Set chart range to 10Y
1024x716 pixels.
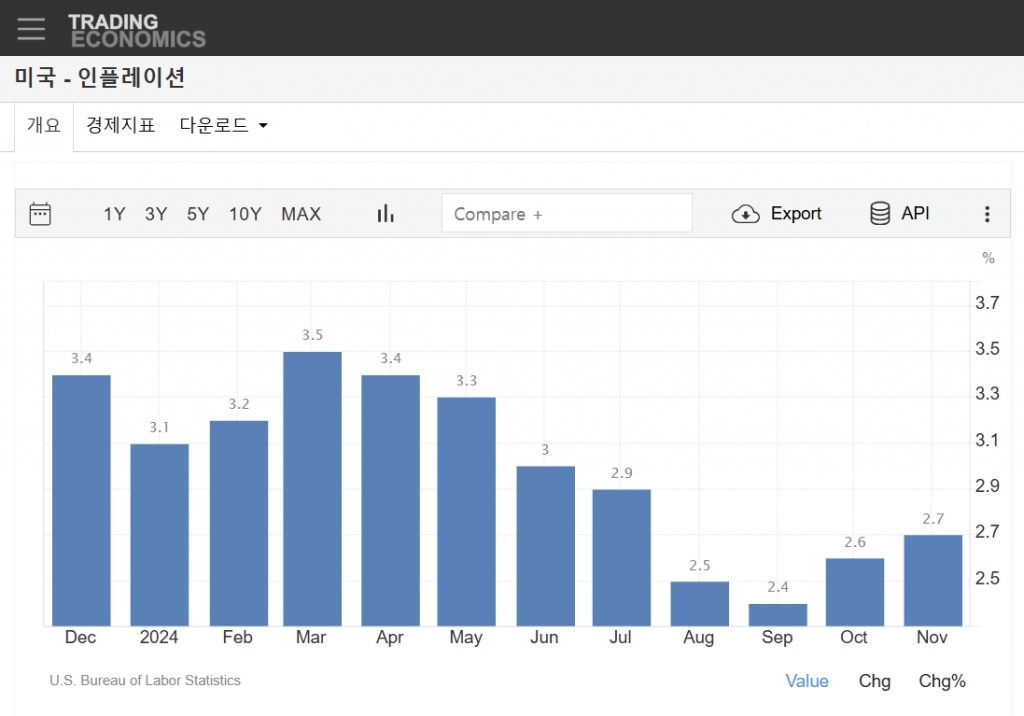click(x=245, y=214)
